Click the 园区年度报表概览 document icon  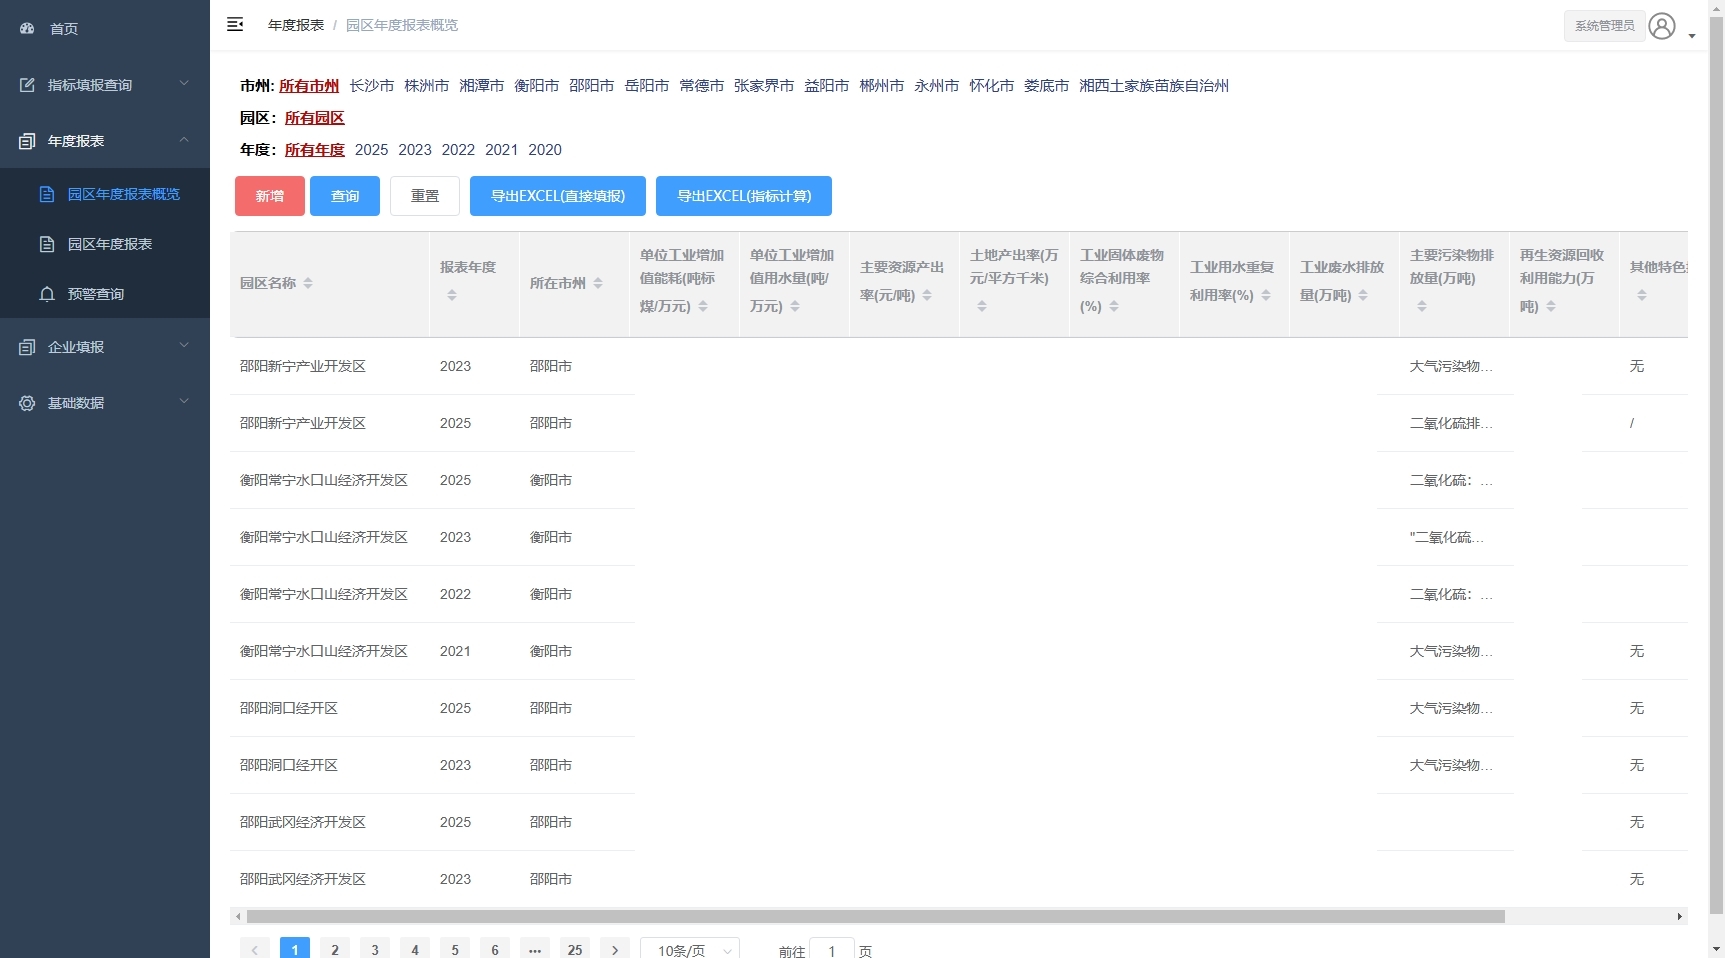(47, 194)
